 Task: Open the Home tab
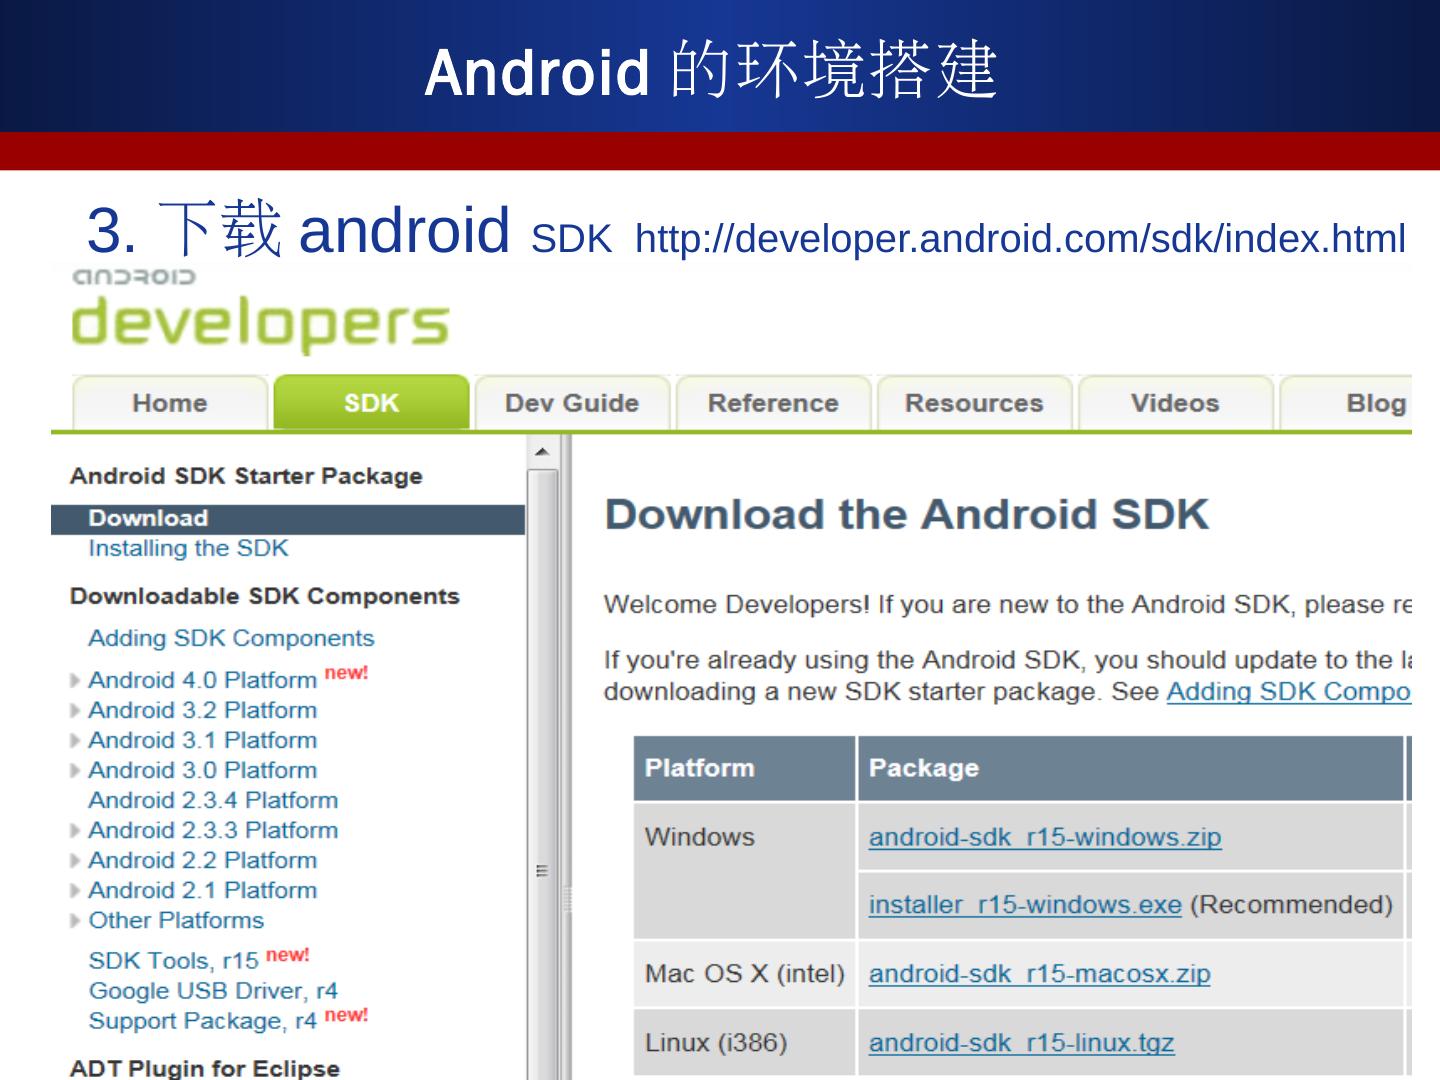point(170,403)
